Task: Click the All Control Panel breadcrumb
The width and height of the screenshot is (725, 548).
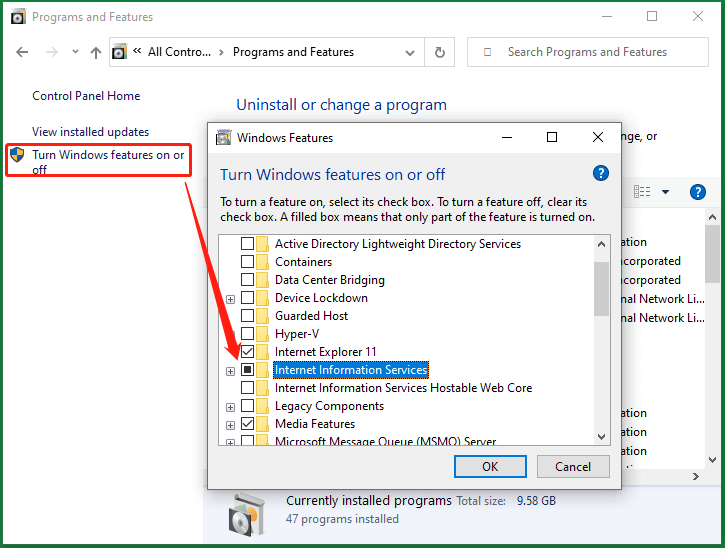Action: tap(179, 52)
